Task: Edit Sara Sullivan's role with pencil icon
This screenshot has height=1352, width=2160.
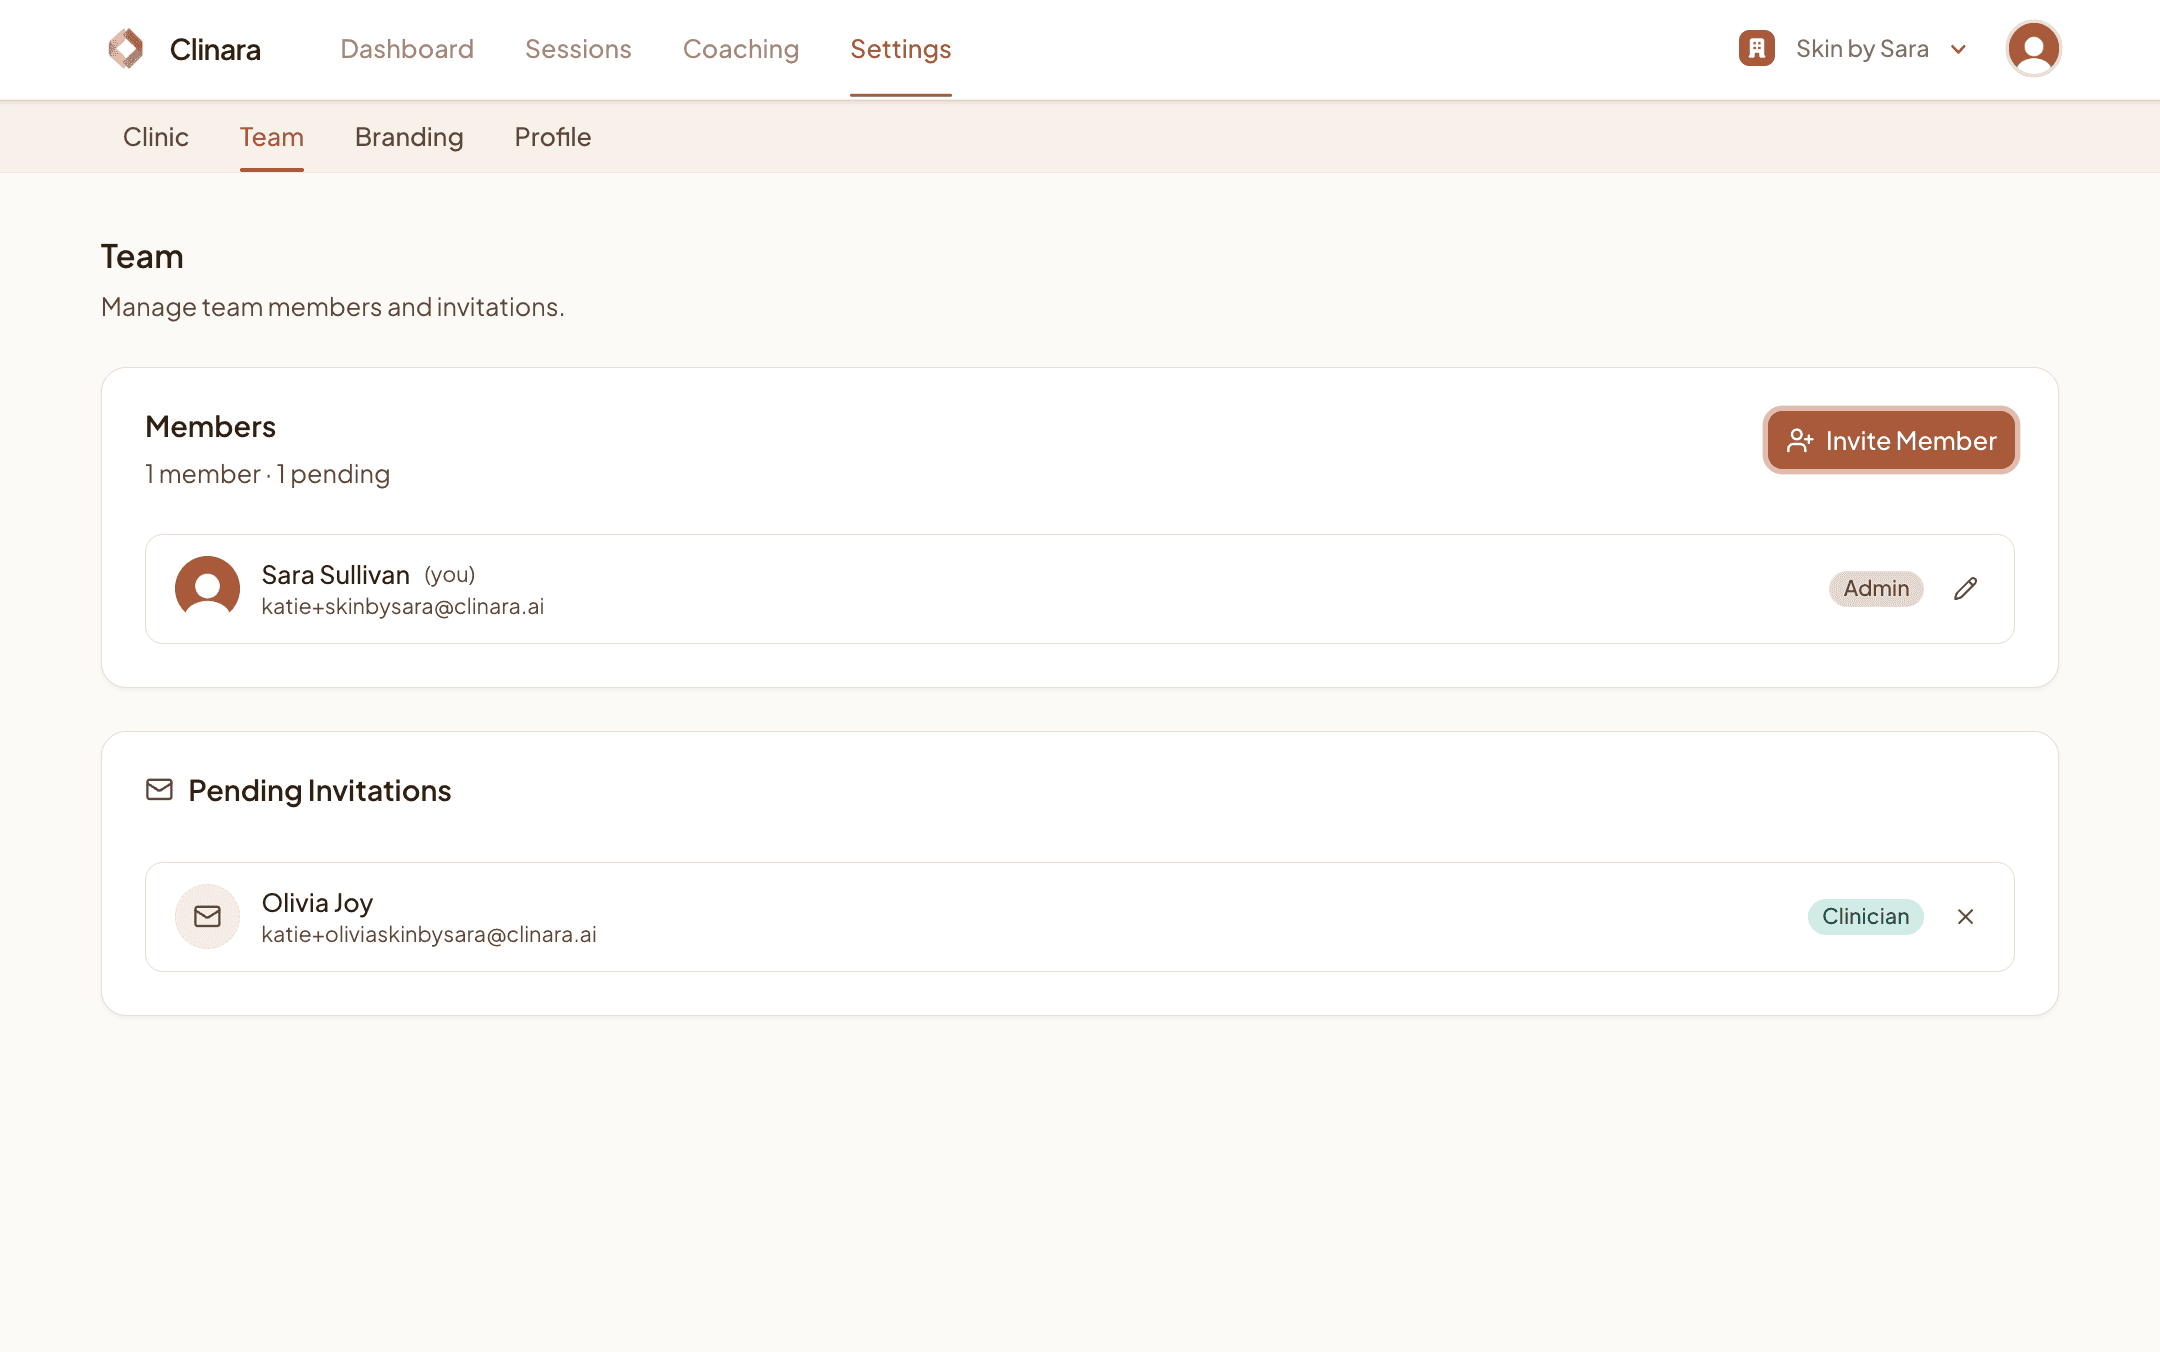Action: 1965,588
